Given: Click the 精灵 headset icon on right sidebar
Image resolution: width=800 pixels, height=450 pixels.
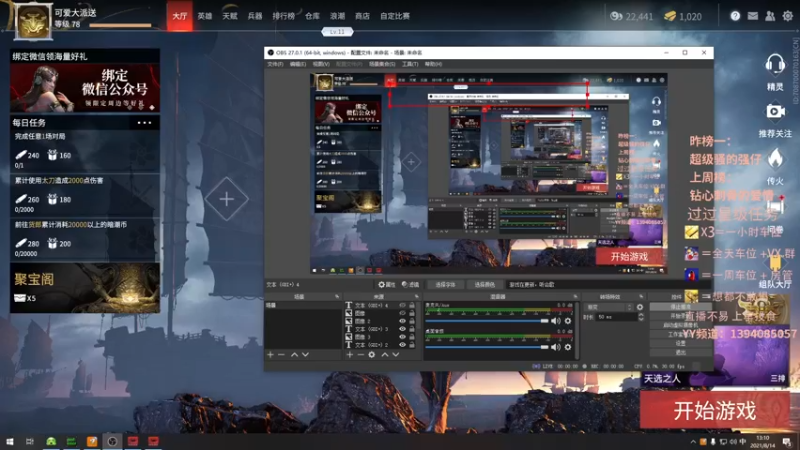Looking at the screenshot, I should click(x=775, y=65).
